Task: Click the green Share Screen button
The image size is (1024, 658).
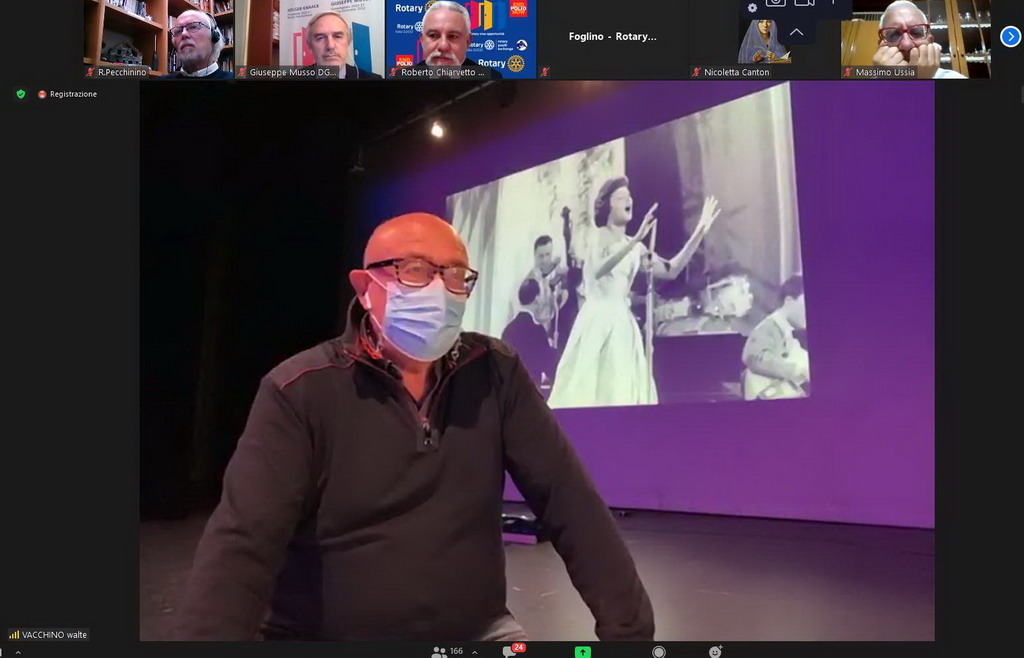Action: click(x=582, y=652)
